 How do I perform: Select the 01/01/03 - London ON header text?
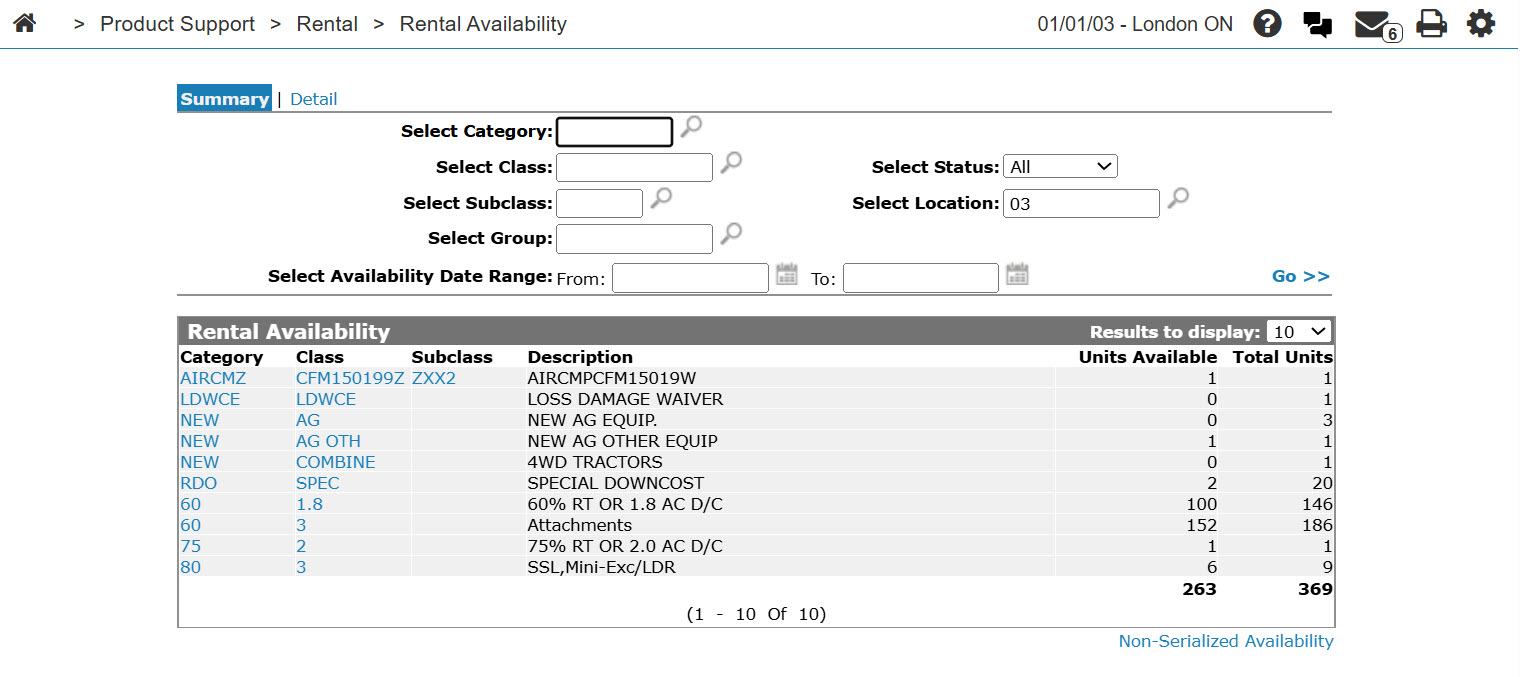point(1135,24)
